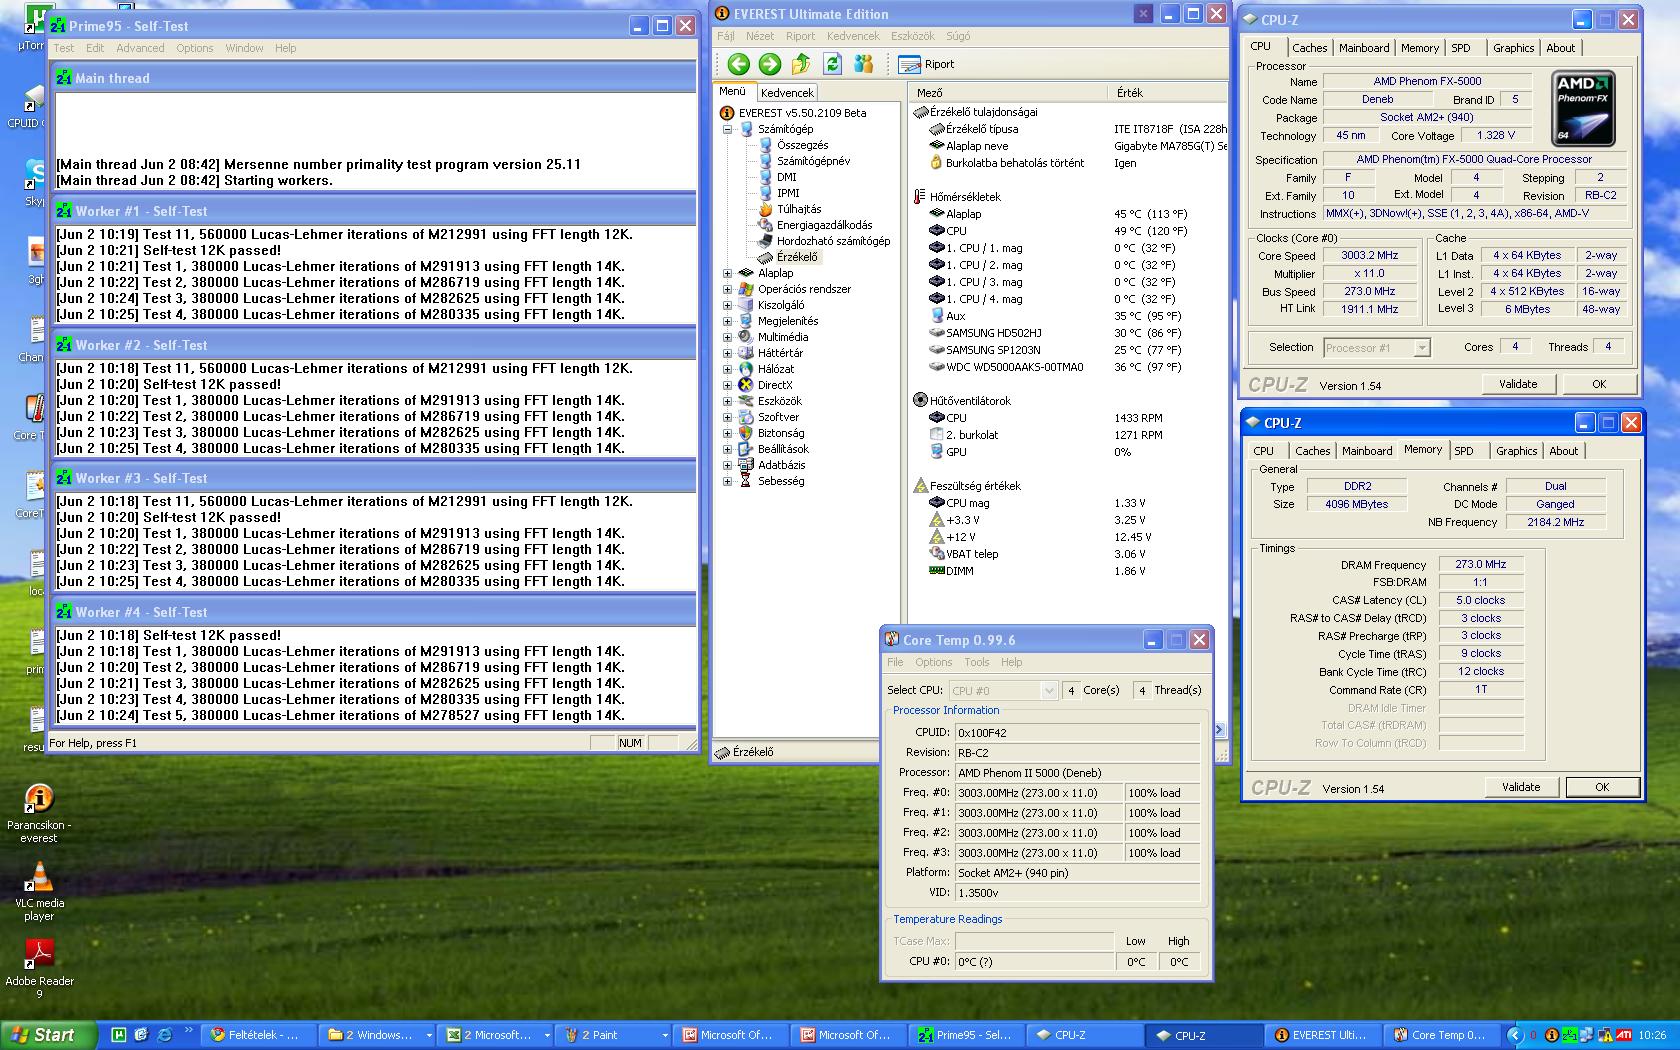Image resolution: width=1680 pixels, height=1050 pixels.
Task: Open Core Temp Select CPU dropdown
Action: point(1048,690)
